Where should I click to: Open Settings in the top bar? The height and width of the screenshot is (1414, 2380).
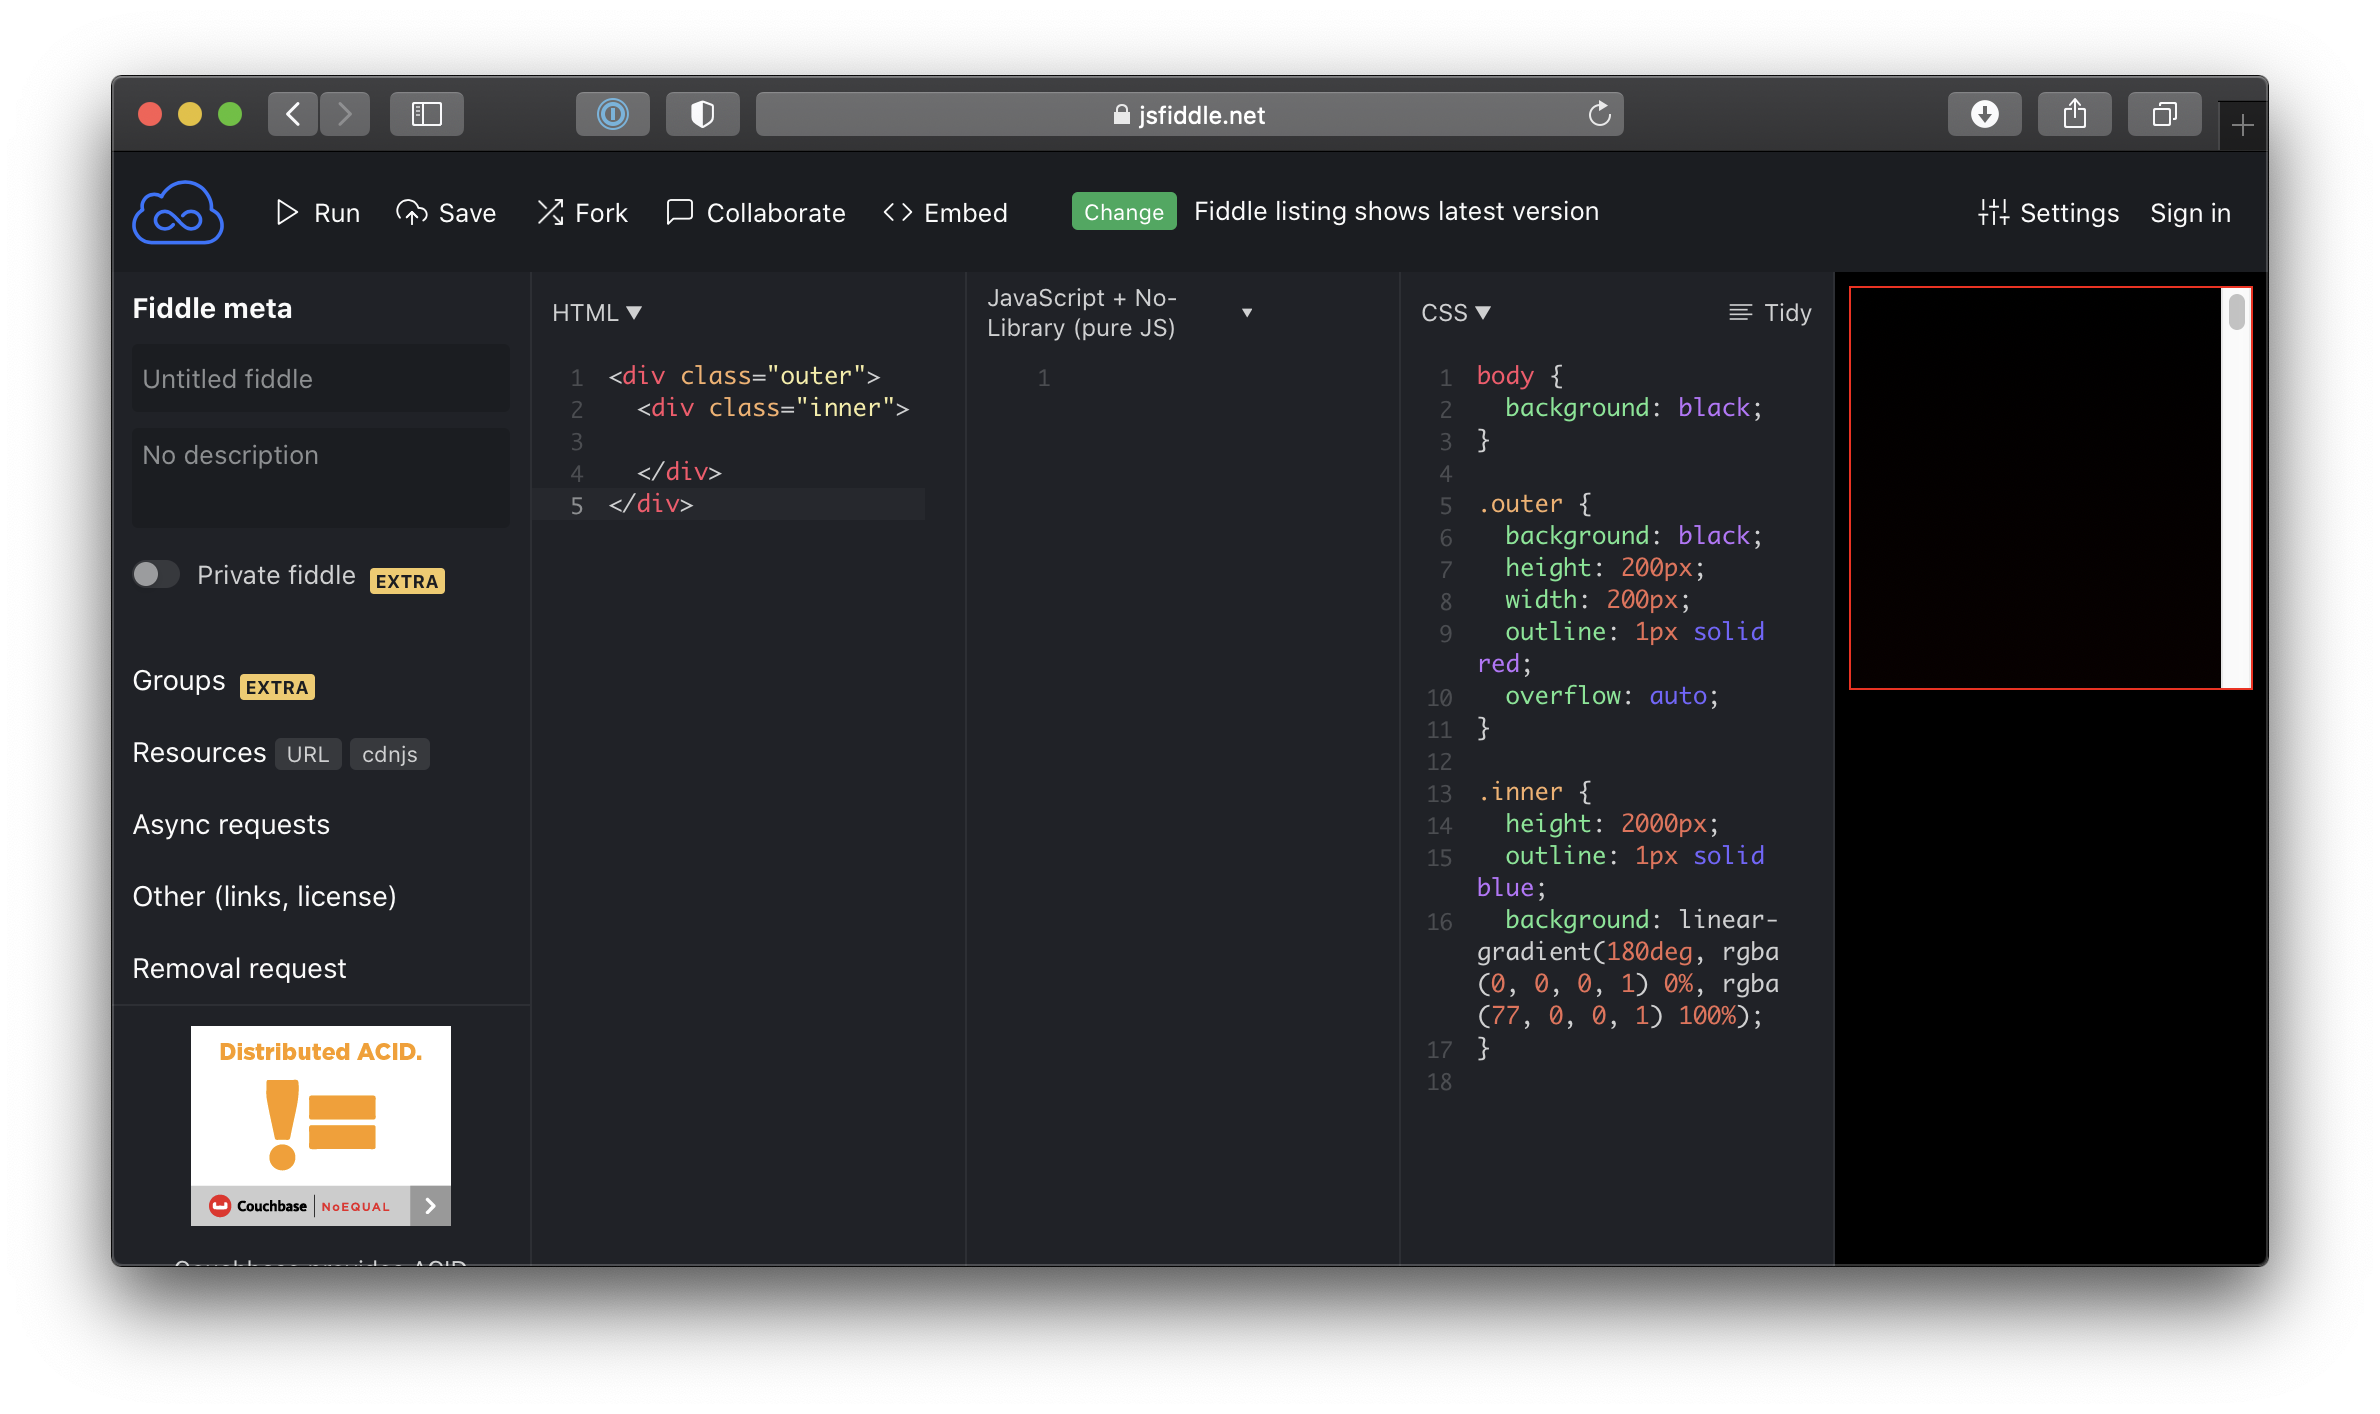(x=2048, y=212)
